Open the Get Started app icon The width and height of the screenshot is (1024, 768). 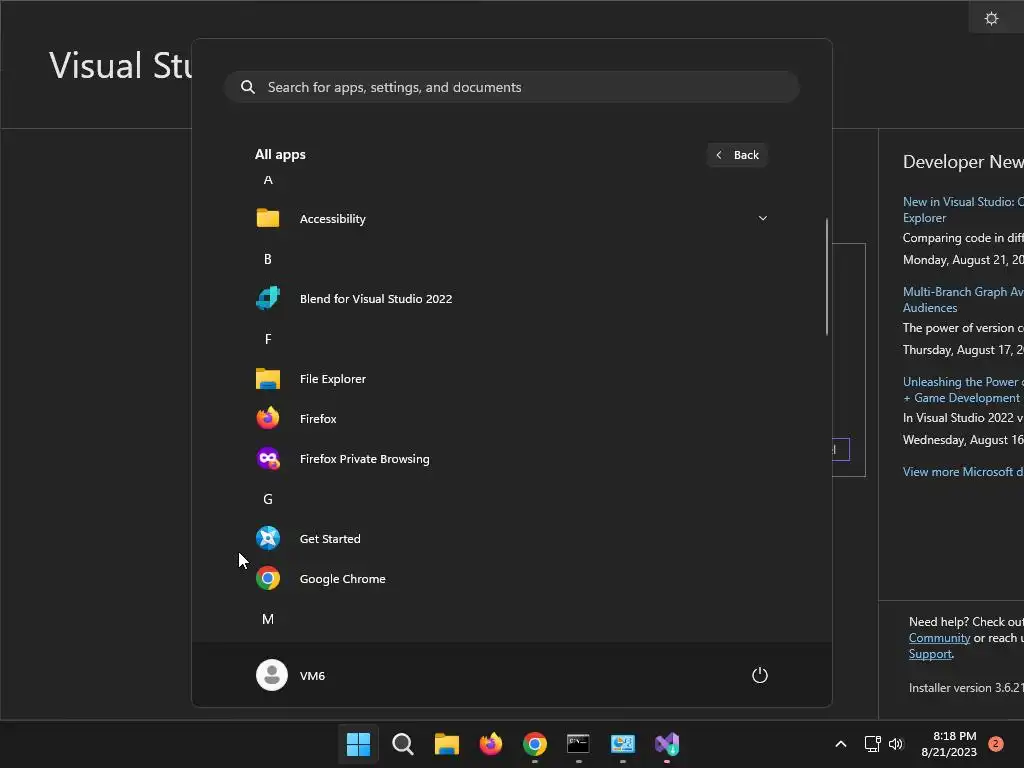click(x=268, y=538)
